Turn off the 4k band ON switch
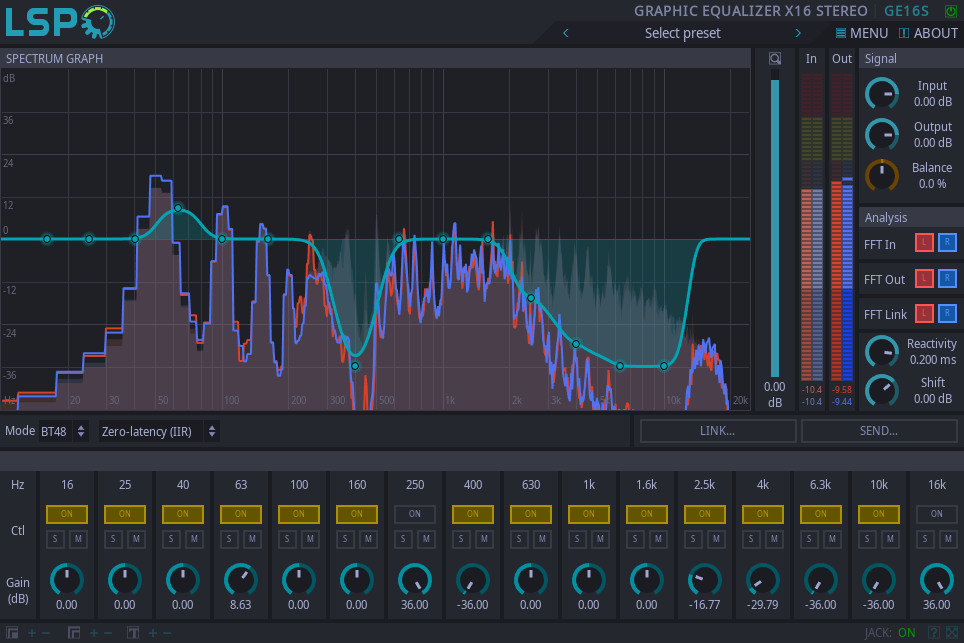This screenshot has height=643, width=964. pos(763,514)
